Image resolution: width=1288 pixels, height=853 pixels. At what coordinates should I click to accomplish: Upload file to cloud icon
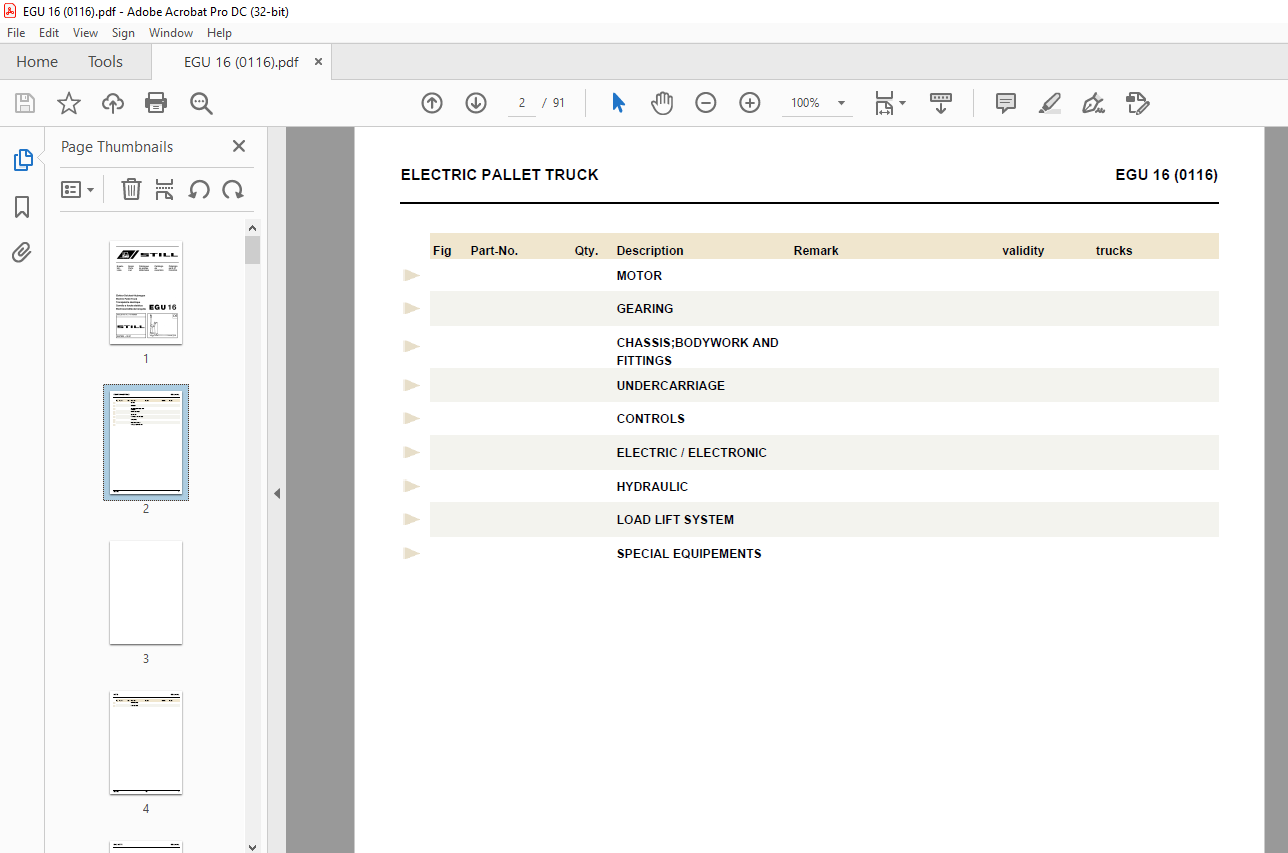click(113, 103)
